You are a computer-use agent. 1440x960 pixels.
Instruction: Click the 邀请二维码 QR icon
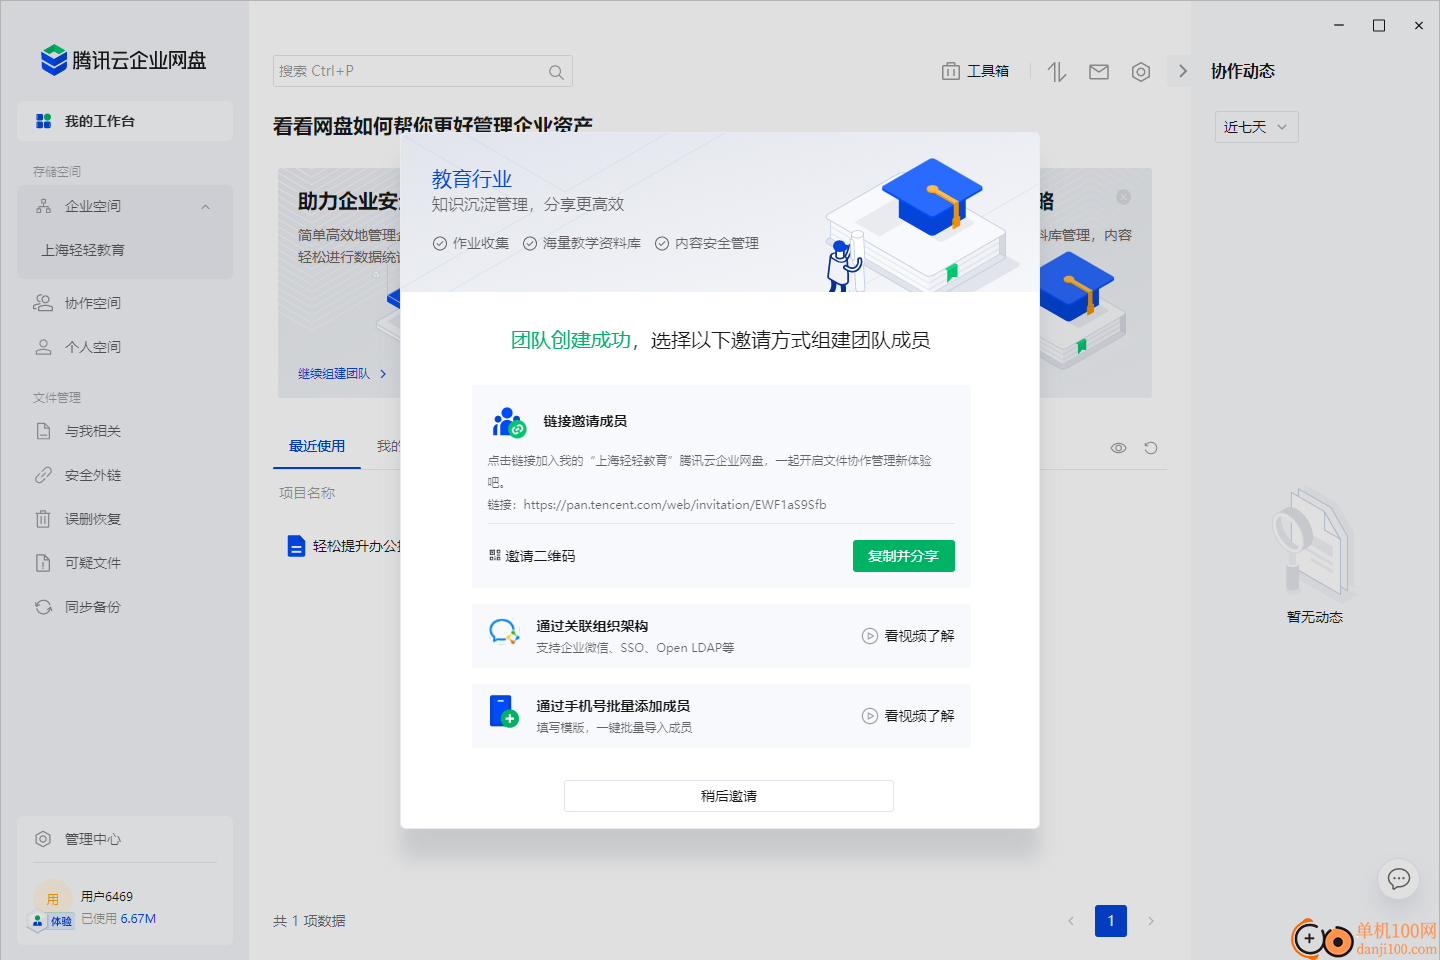(495, 555)
